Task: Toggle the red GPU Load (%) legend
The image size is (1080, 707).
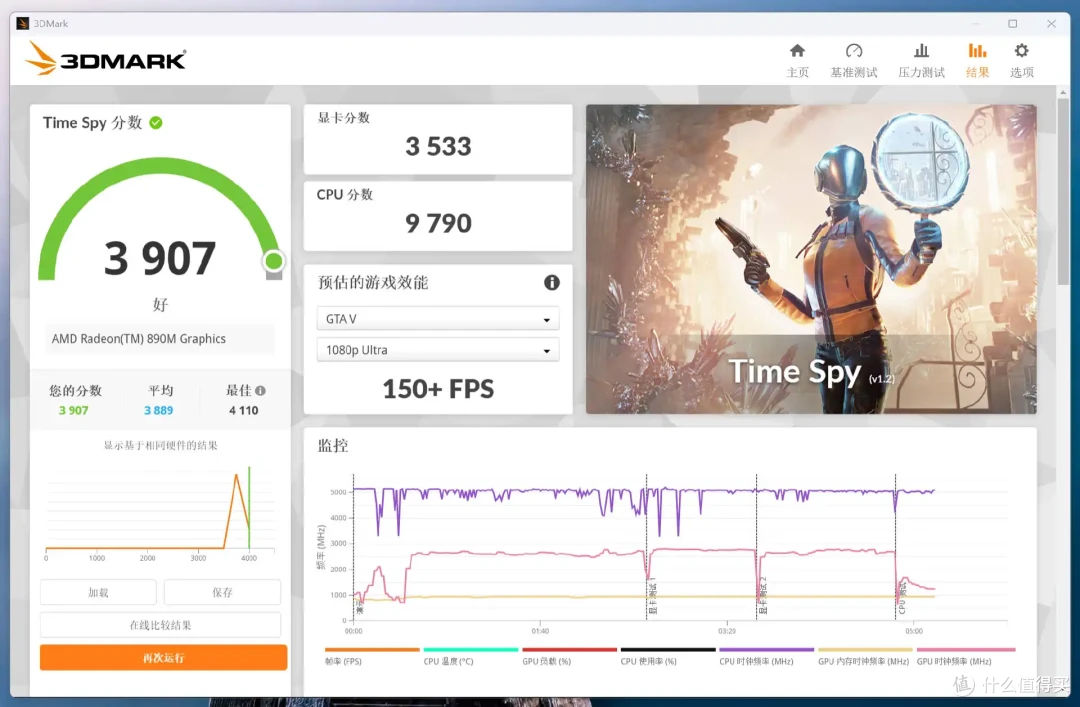Action: 570,656
